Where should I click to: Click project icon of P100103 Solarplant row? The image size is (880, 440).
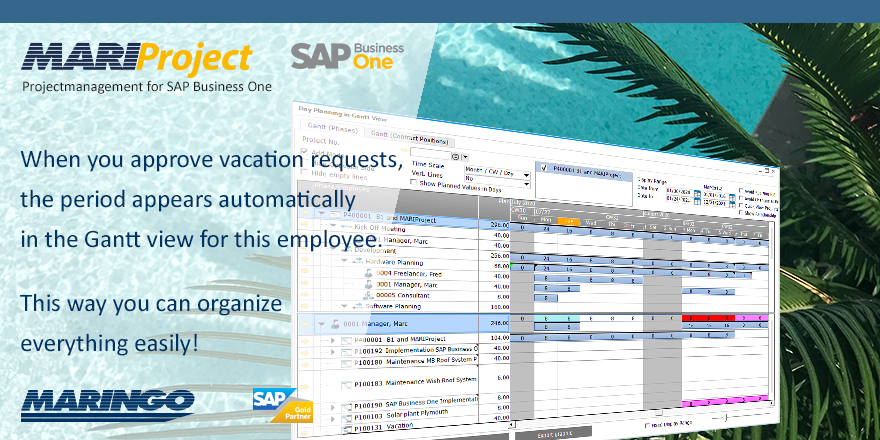point(346,418)
